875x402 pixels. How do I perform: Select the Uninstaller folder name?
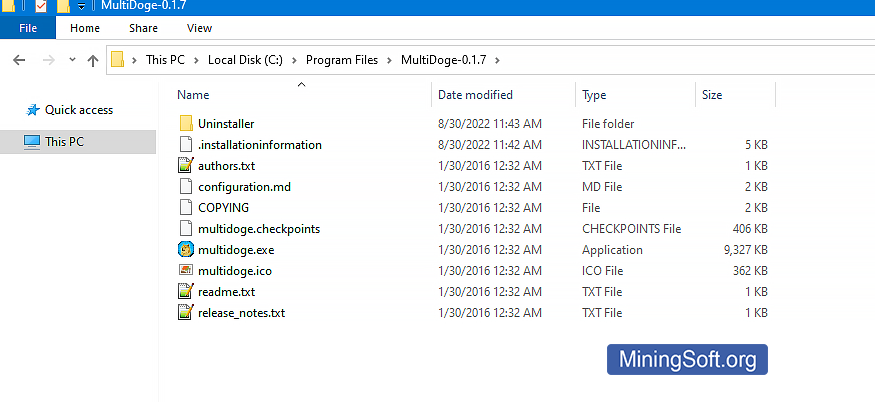[226, 124]
